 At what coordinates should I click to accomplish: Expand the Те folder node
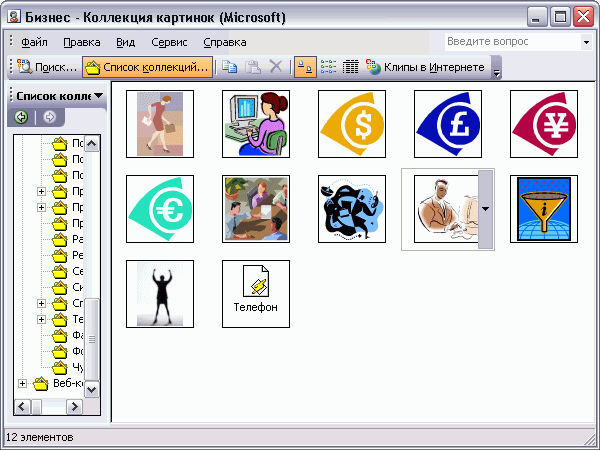tap(41, 320)
